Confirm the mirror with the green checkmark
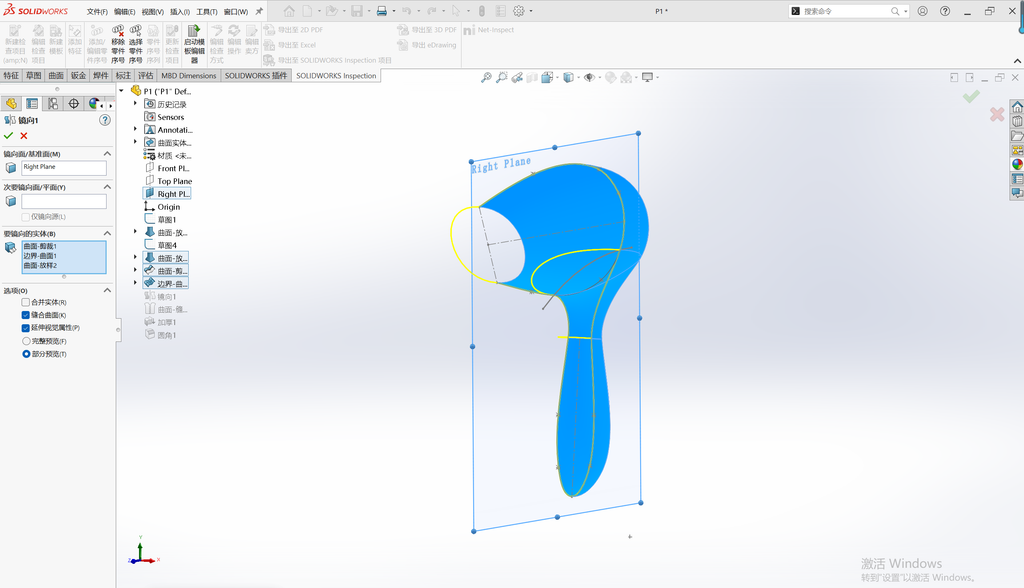Viewport: 1024px width, 588px height. pos(8,136)
